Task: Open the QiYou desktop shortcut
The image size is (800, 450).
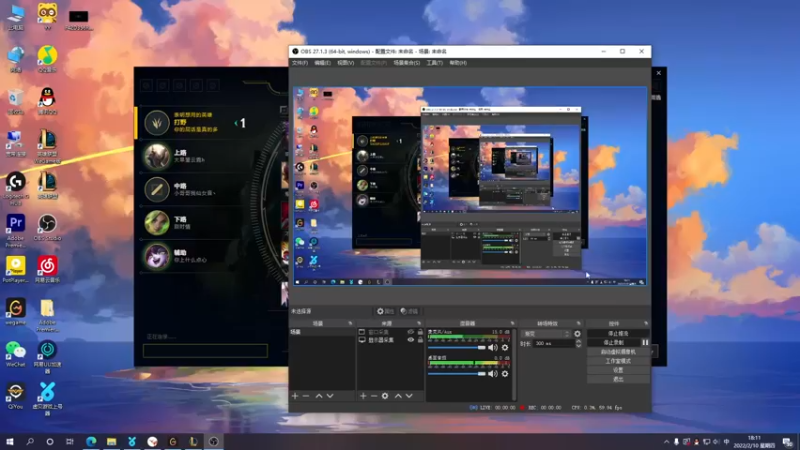Action: coord(15,396)
